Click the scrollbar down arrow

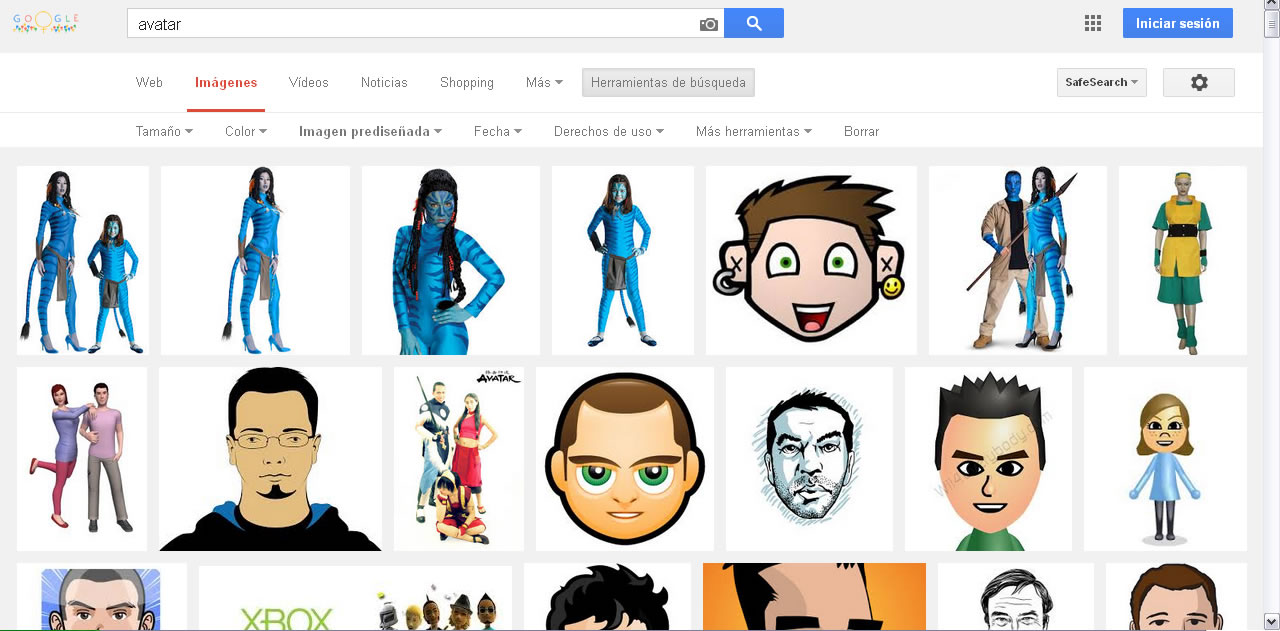coord(1271,621)
